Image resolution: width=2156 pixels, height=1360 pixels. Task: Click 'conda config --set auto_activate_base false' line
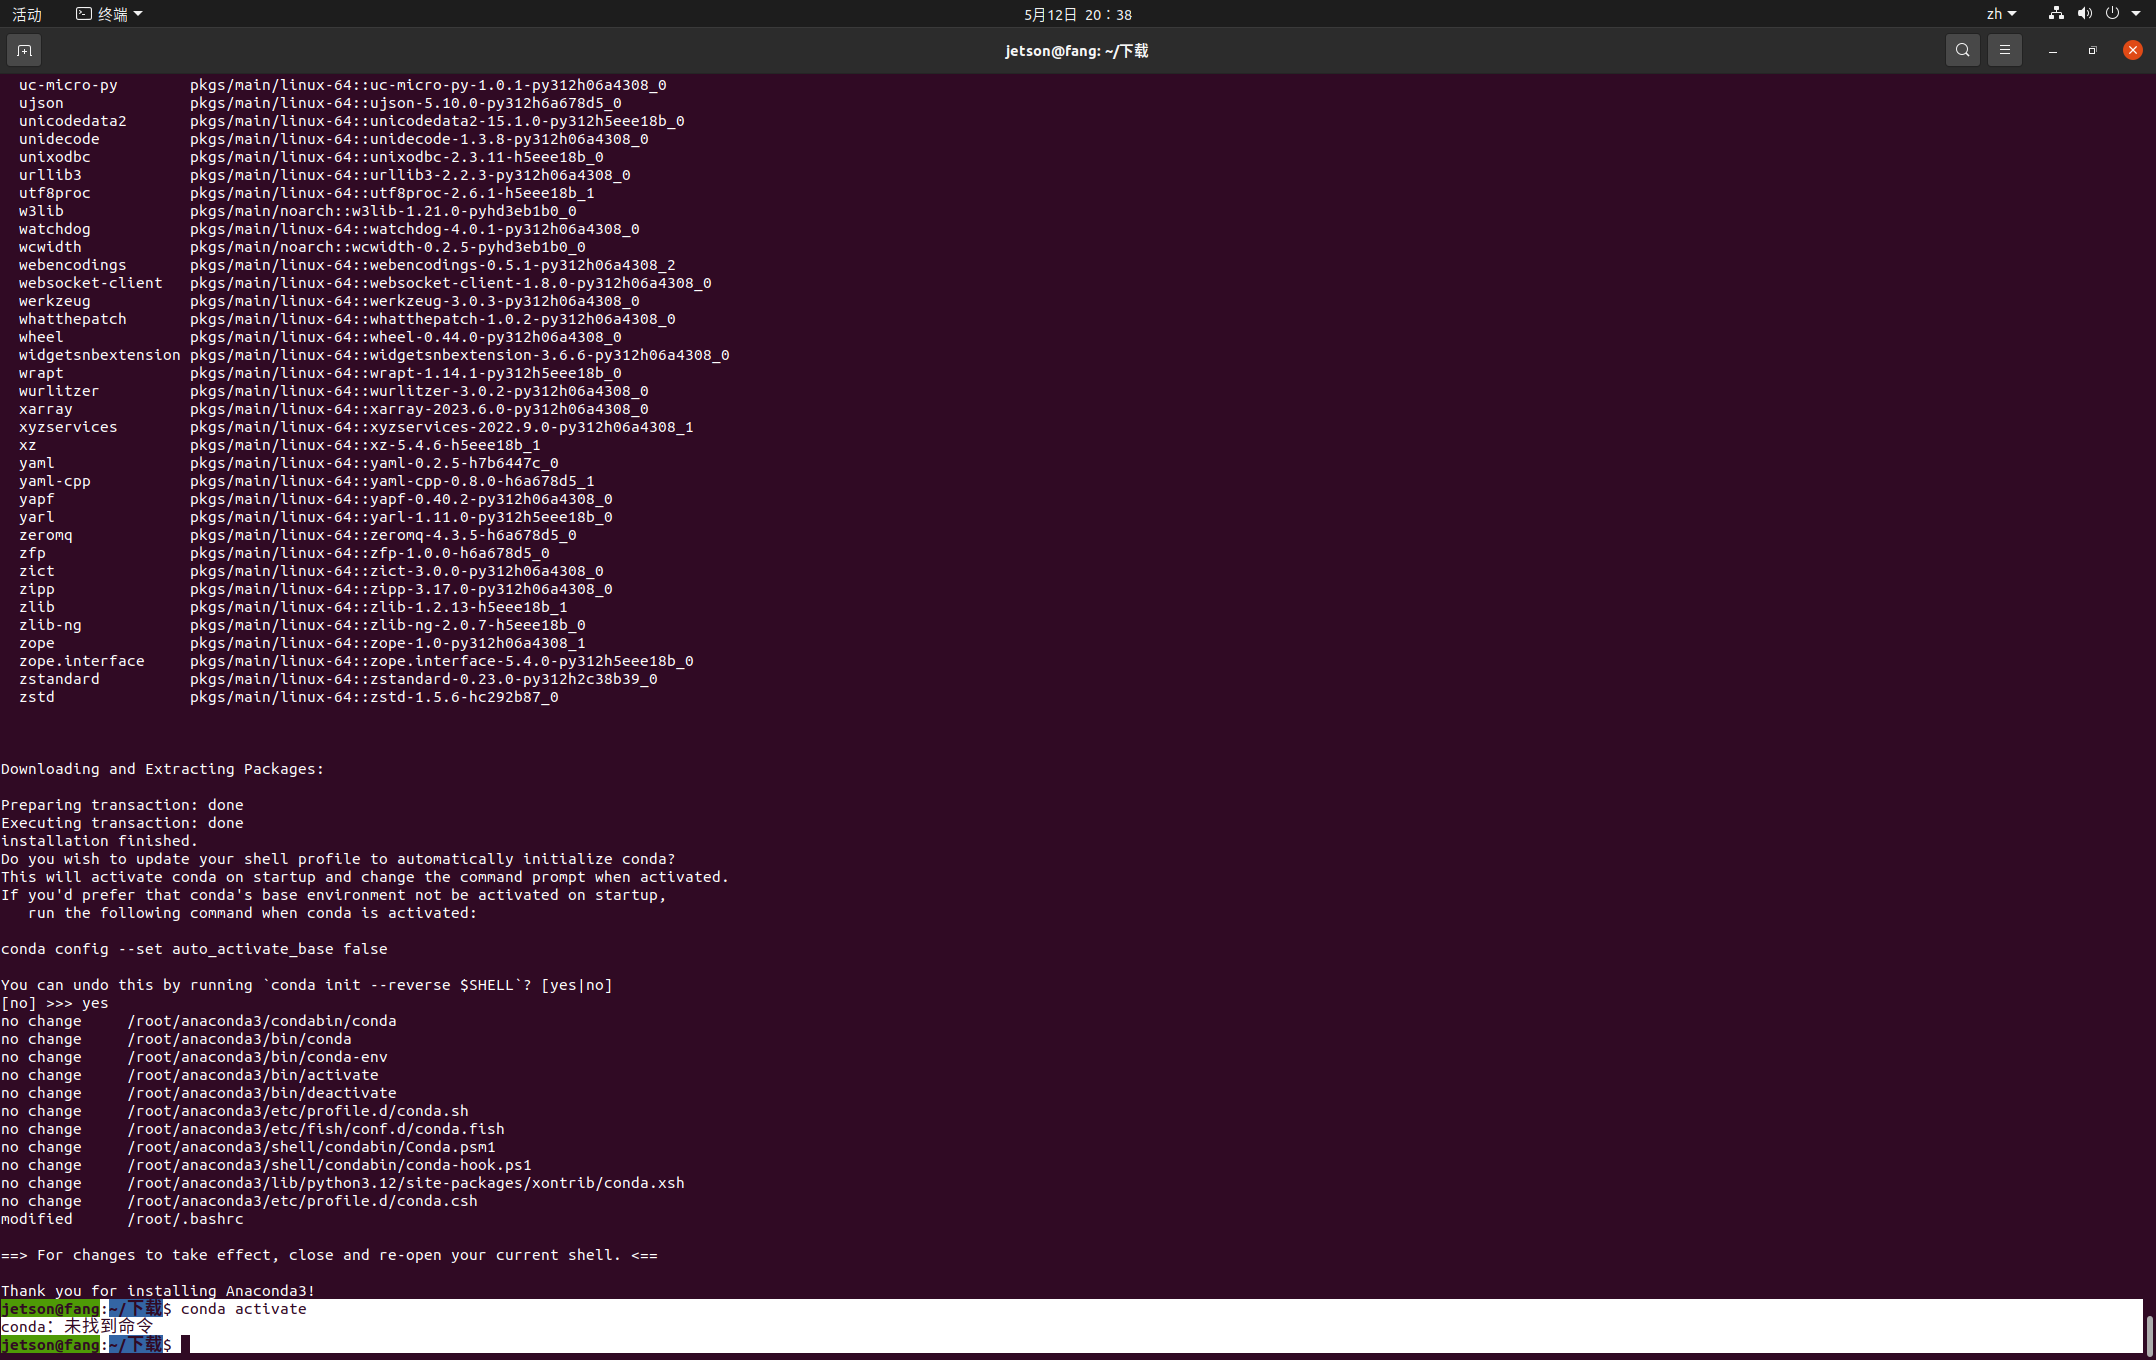[194, 949]
